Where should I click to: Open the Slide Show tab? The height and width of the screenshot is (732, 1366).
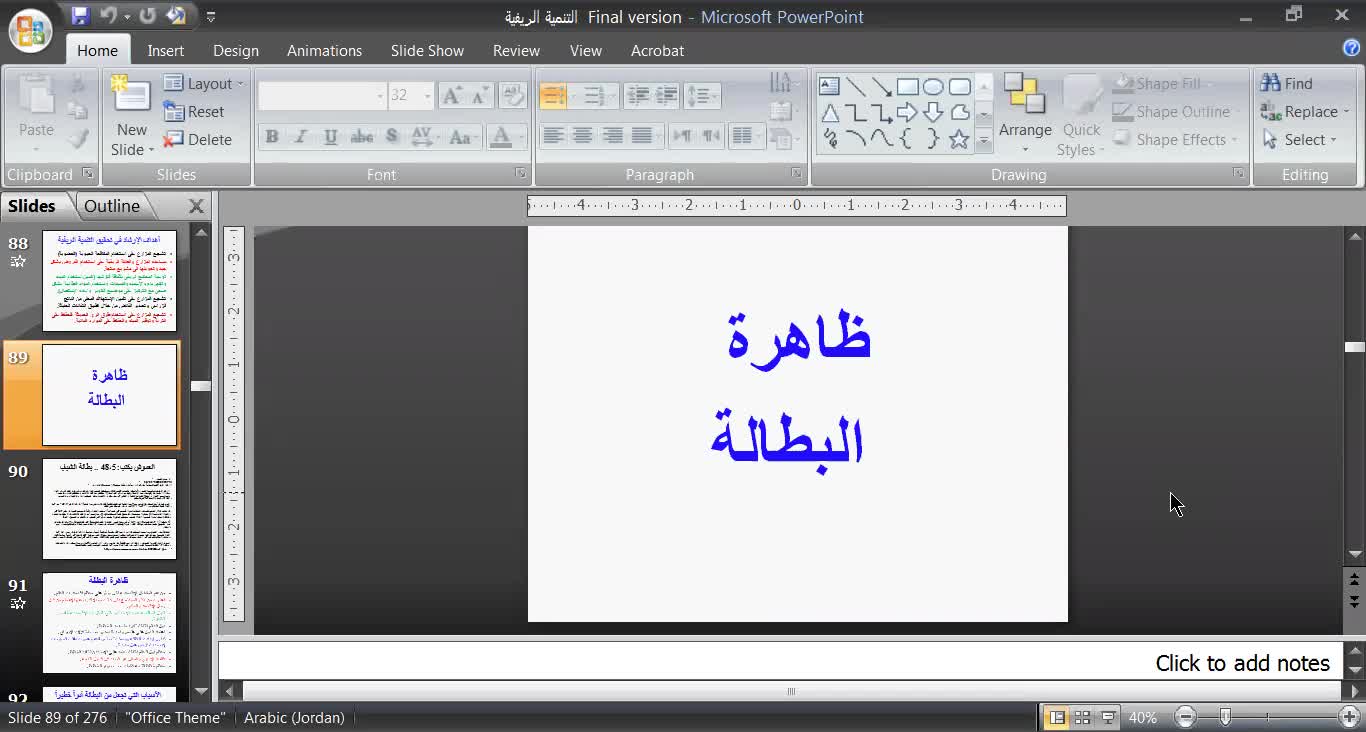[427, 50]
